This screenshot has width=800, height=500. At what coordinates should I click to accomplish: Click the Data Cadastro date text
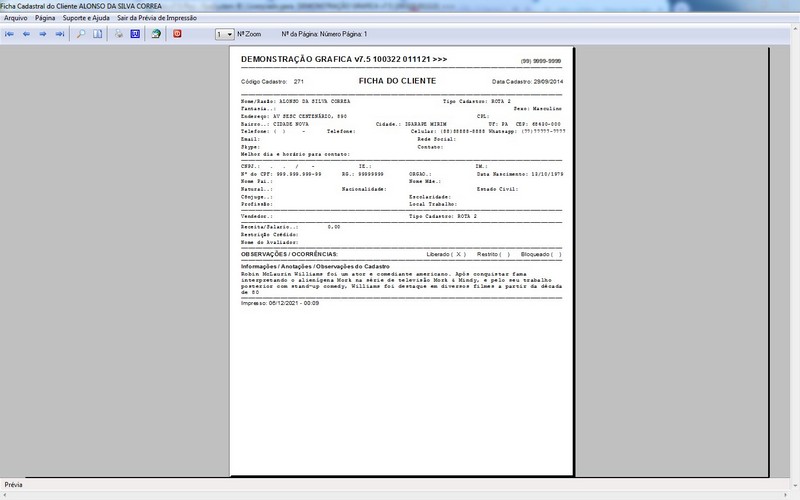pyautogui.click(x=528, y=82)
